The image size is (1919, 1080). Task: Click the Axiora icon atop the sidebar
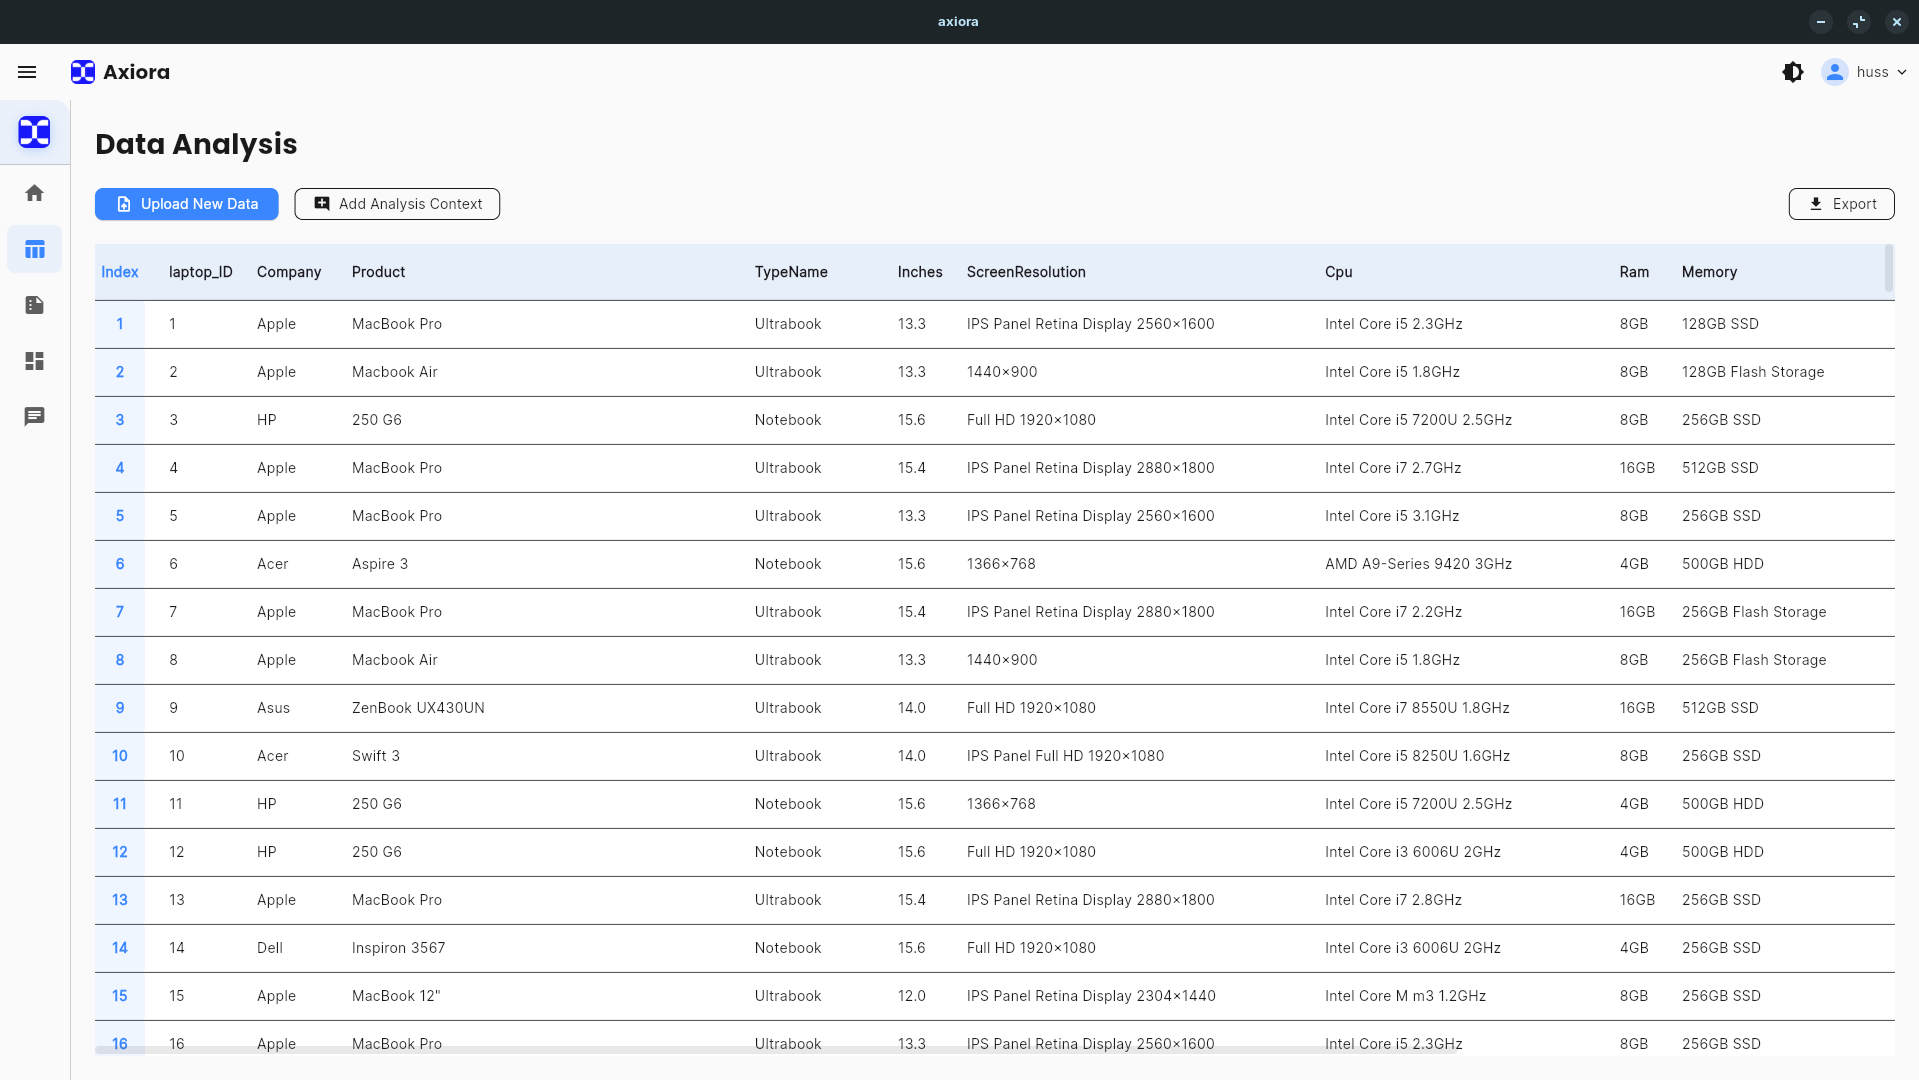tap(35, 132)
